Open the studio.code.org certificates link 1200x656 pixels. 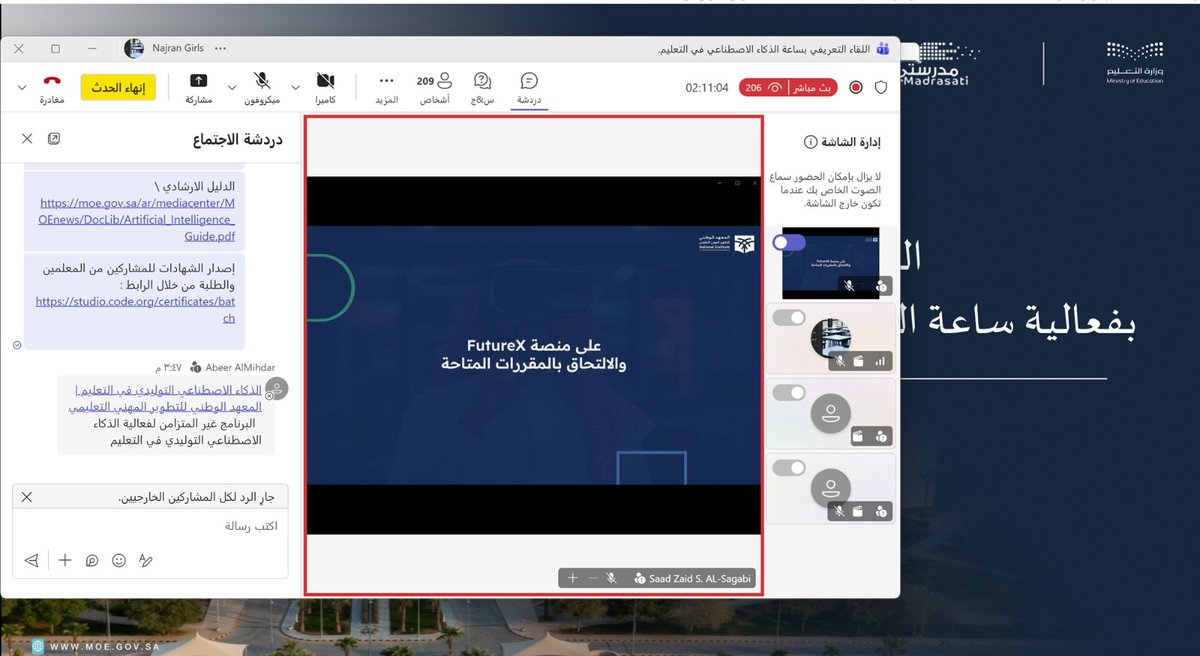[136, 309]
